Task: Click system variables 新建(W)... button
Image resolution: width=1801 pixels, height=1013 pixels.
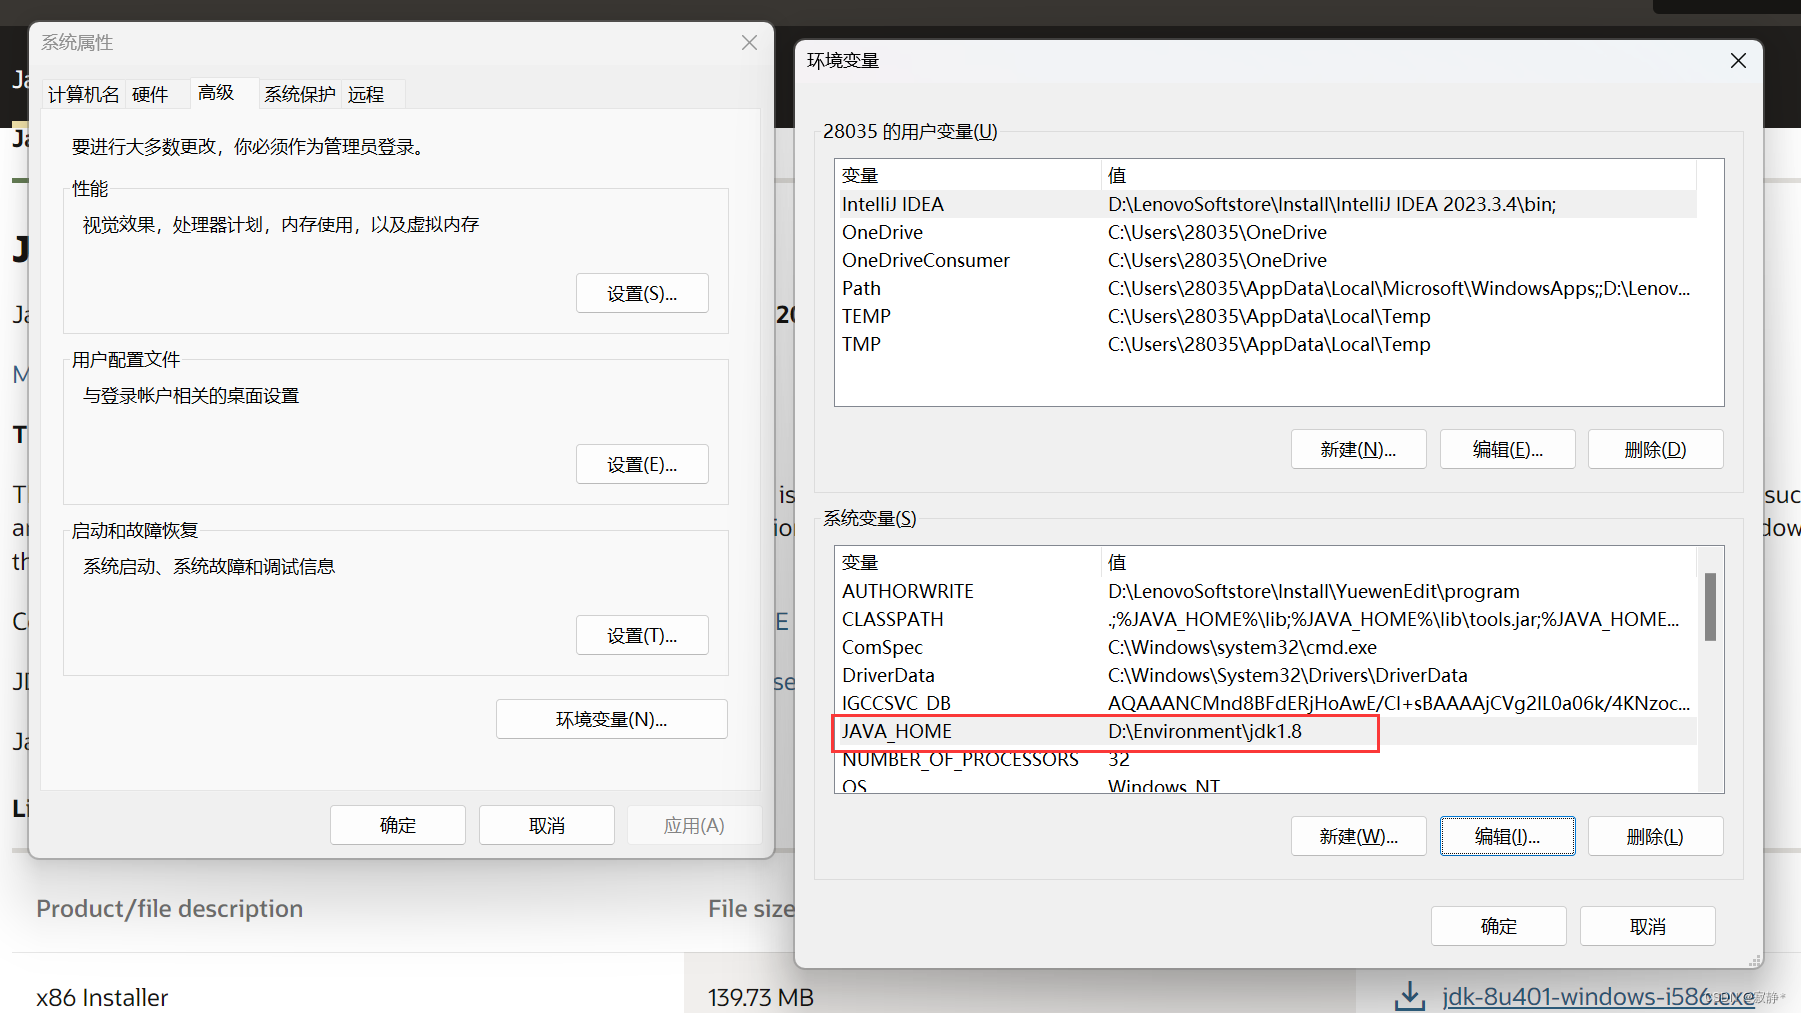Action: [x=1359, y=836]
